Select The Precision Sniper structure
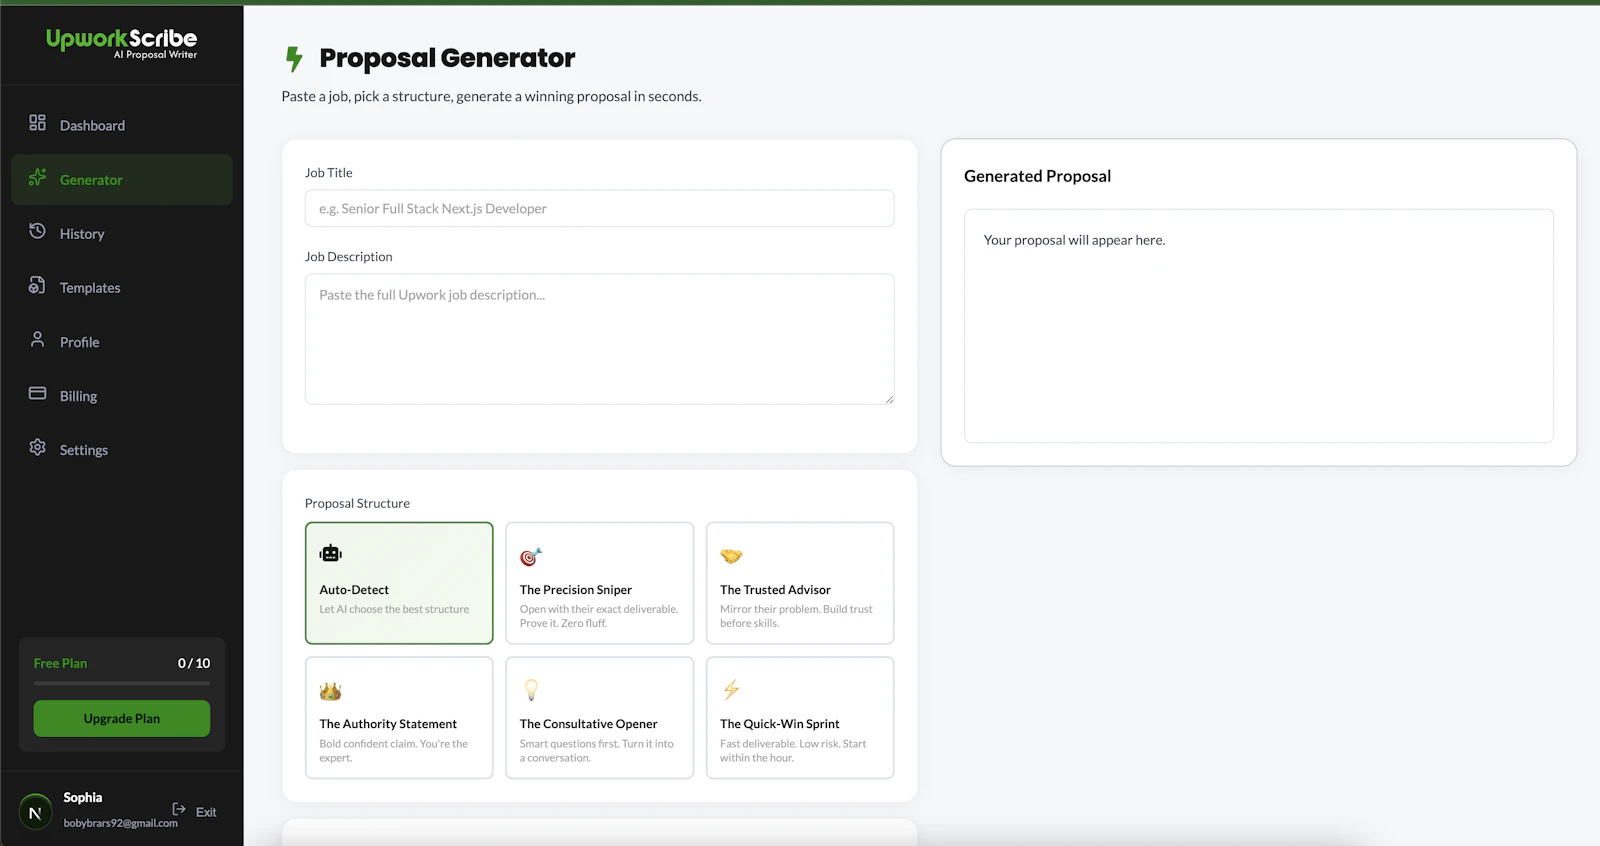The image size is (1600, 846). pos(600,583)
